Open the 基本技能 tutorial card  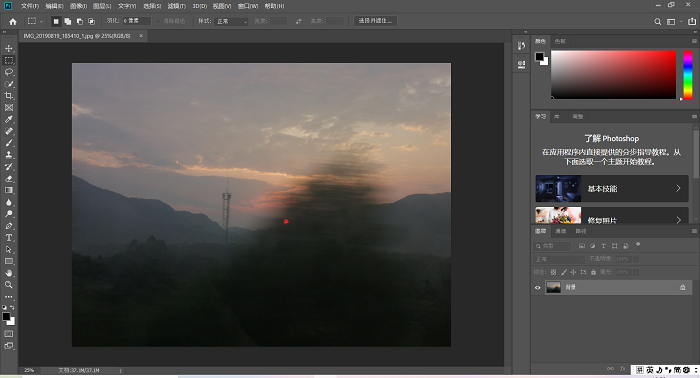point(612,188)
